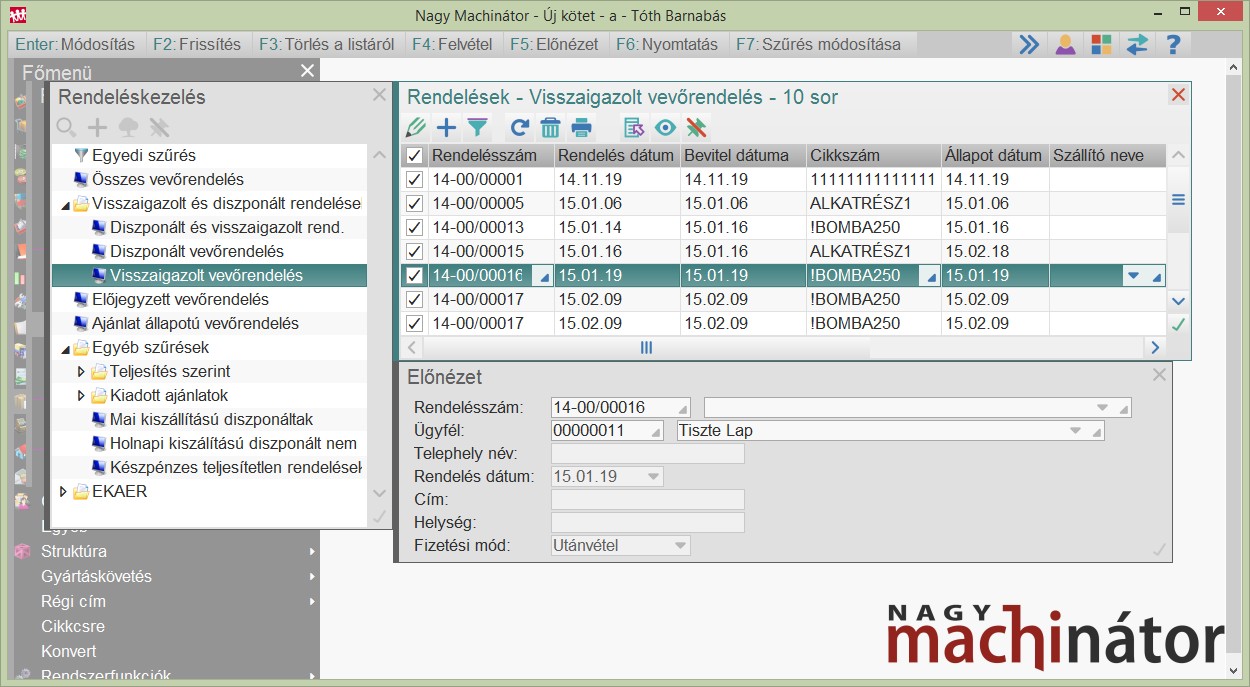This screenshot has width=1250, height=687.
Task: Click the trash delete icon in Rendelések toolbar
Action: [x=550, y=127]
